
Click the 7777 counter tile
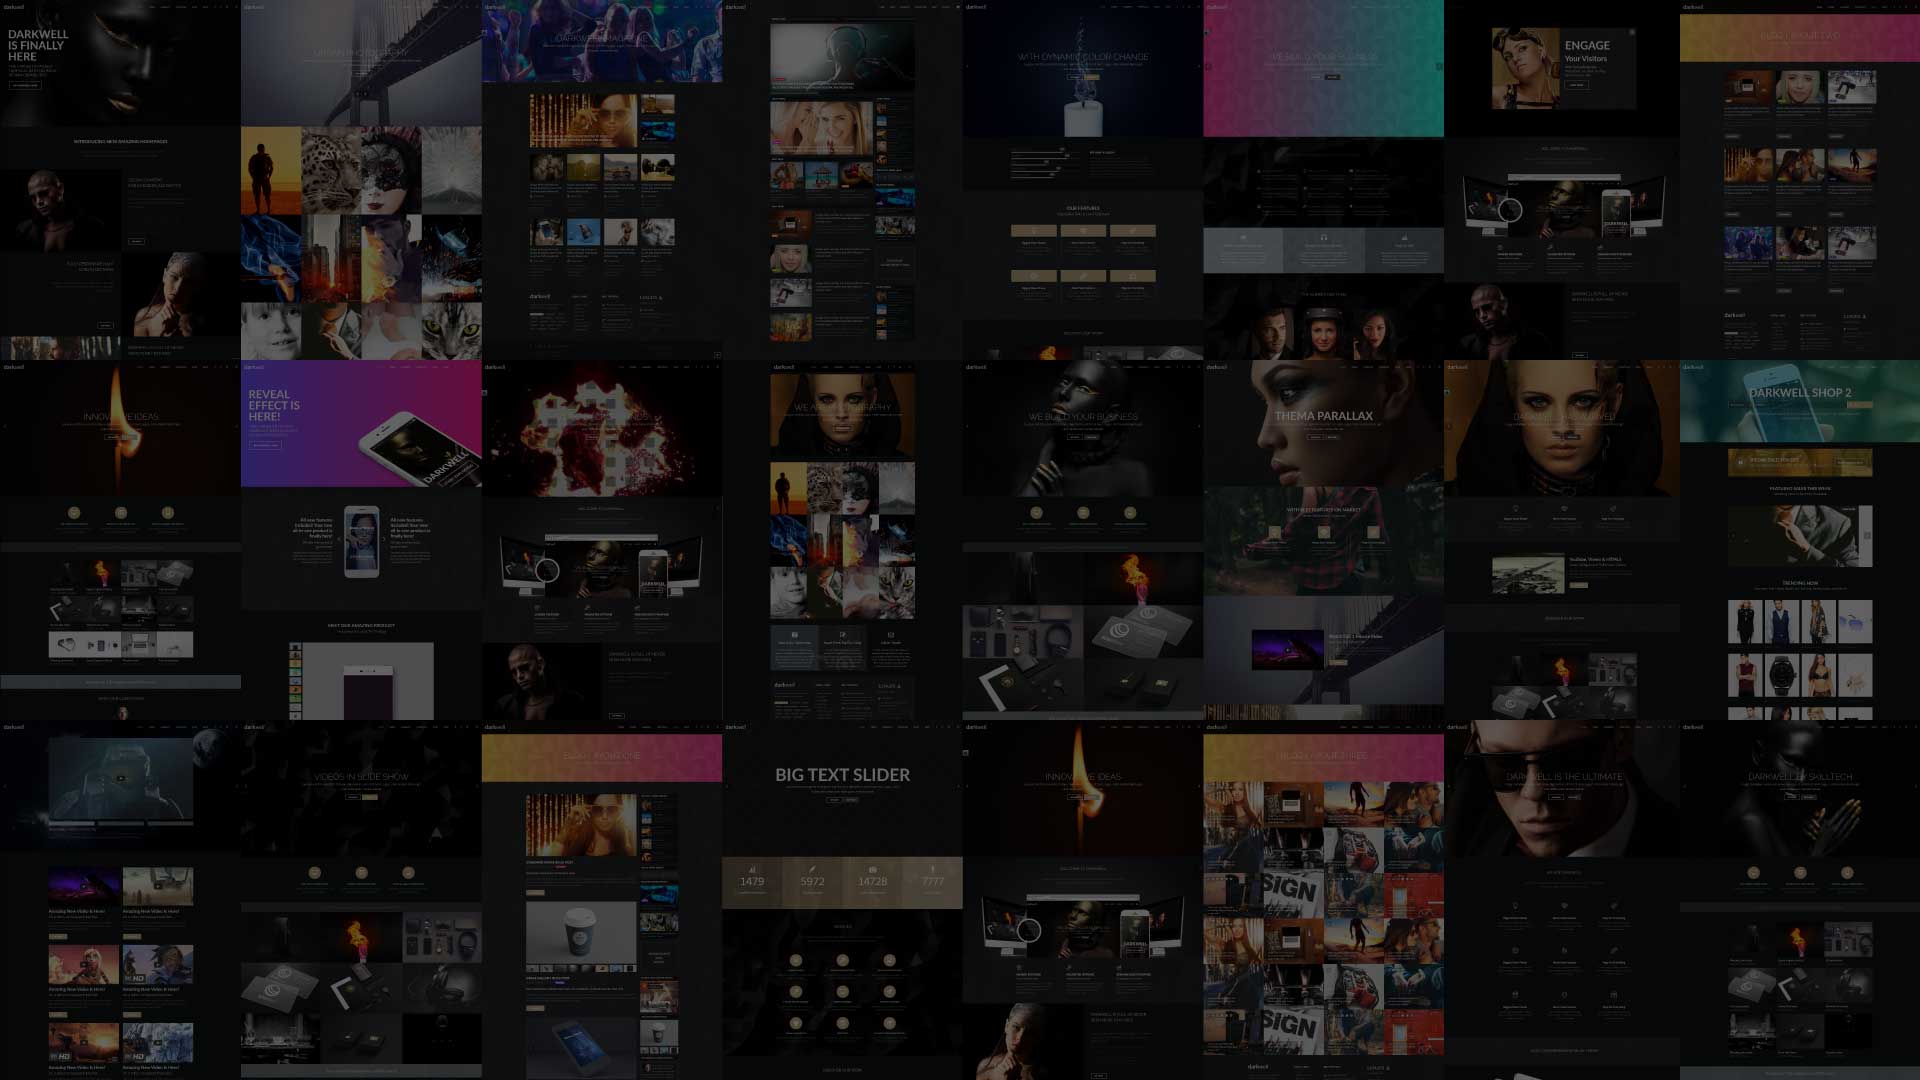(932, 881)
